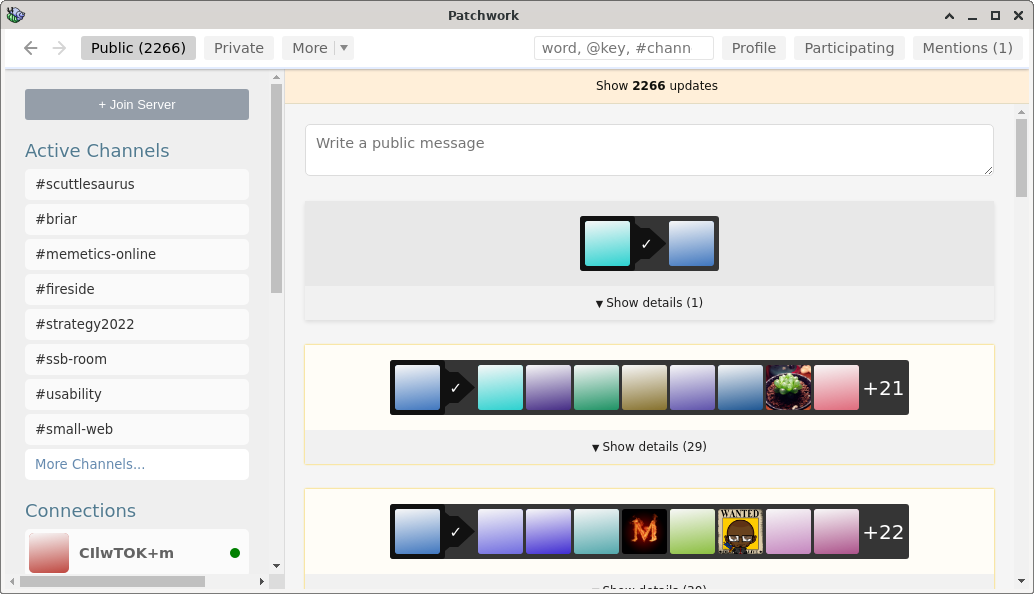Open the More menu
This screenshot has width=1034, height=594.
point(310,48)
